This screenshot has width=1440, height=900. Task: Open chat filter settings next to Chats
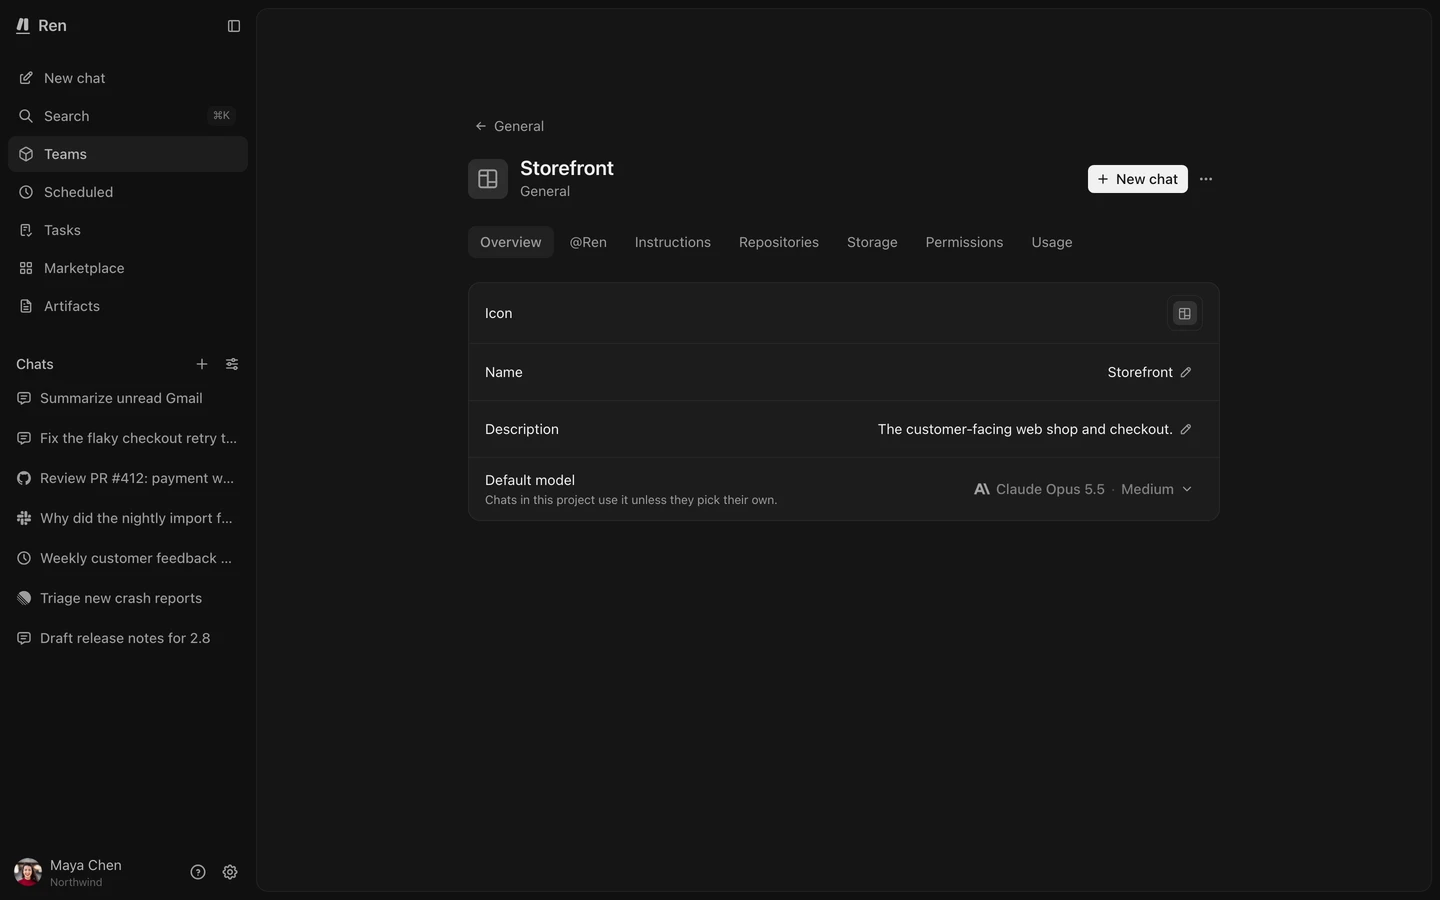[x=232, y=364]
